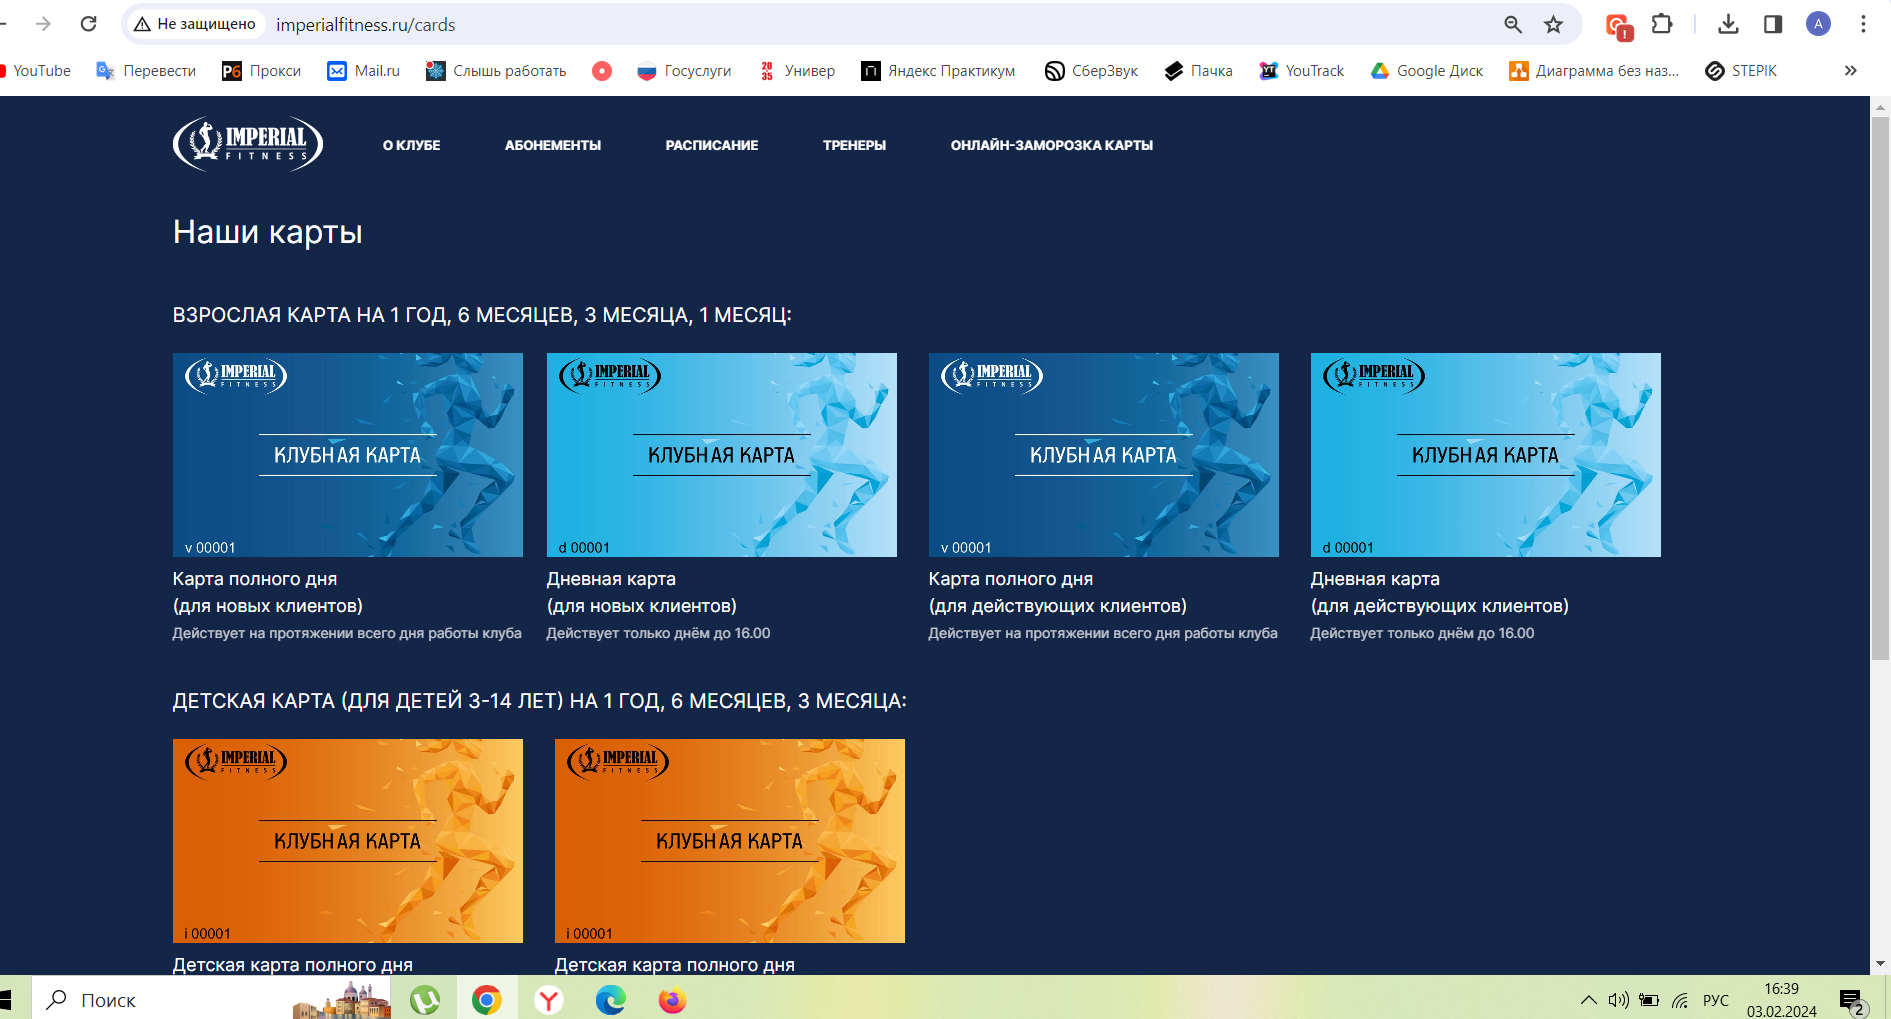Image resolution: width=1891 pixels, height=1019 pixels.
Task: Click the scrollbar down arrow
Action: click(1880, 964)
